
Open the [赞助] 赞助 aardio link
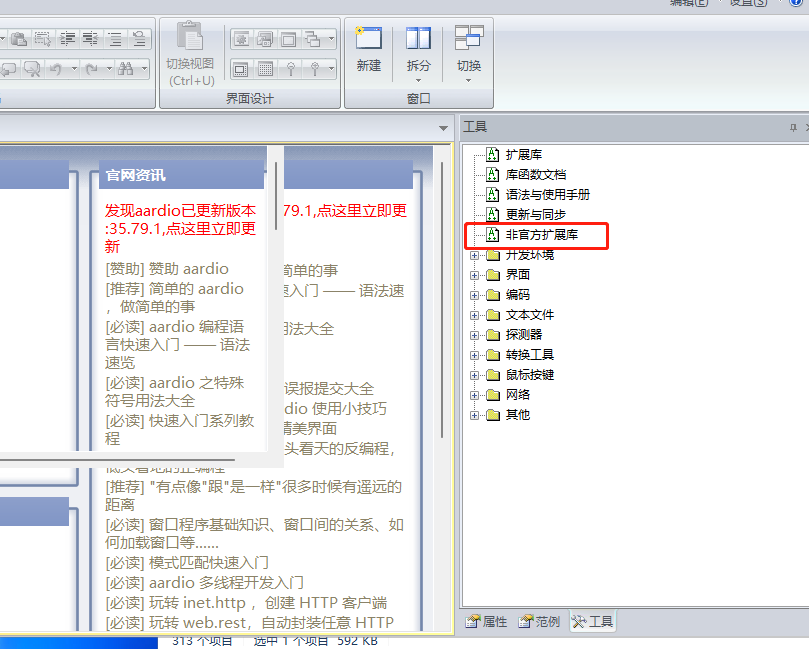pos(167,269)
